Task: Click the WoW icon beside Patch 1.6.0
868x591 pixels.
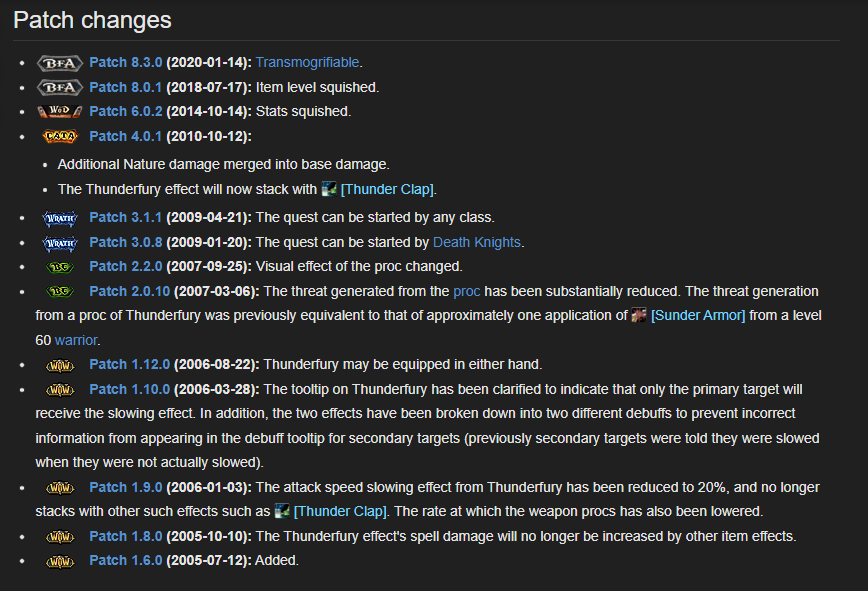Action: pos(58,561)
